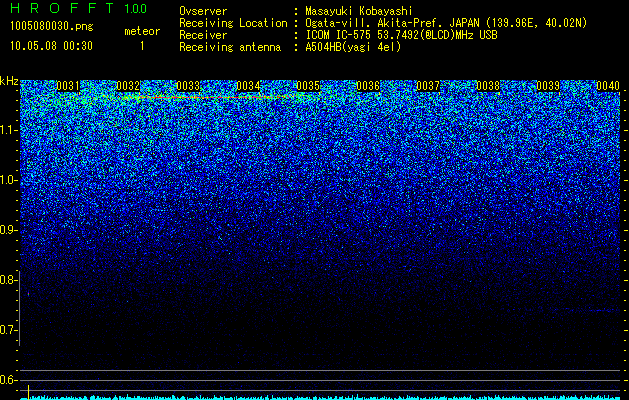Click the Receiving antenna label
This screenshot has height=400, width=629.
click(230, 47)
